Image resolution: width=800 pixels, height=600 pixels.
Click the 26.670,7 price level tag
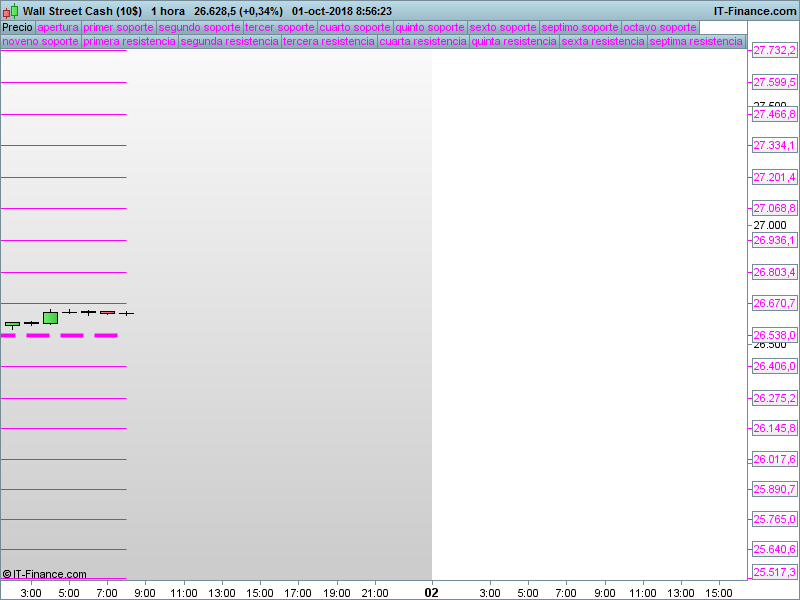(x=774, y=303)
